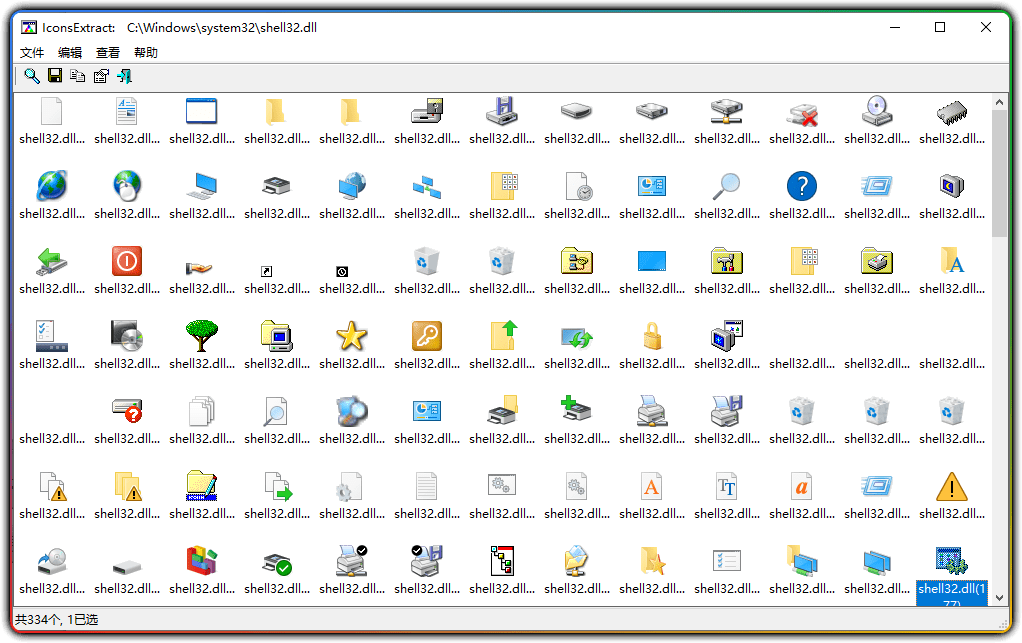Viewport: 1022px width, 643px height.
Task: Select the yellow star favorites icon
Action: click(x=352, y=336)
